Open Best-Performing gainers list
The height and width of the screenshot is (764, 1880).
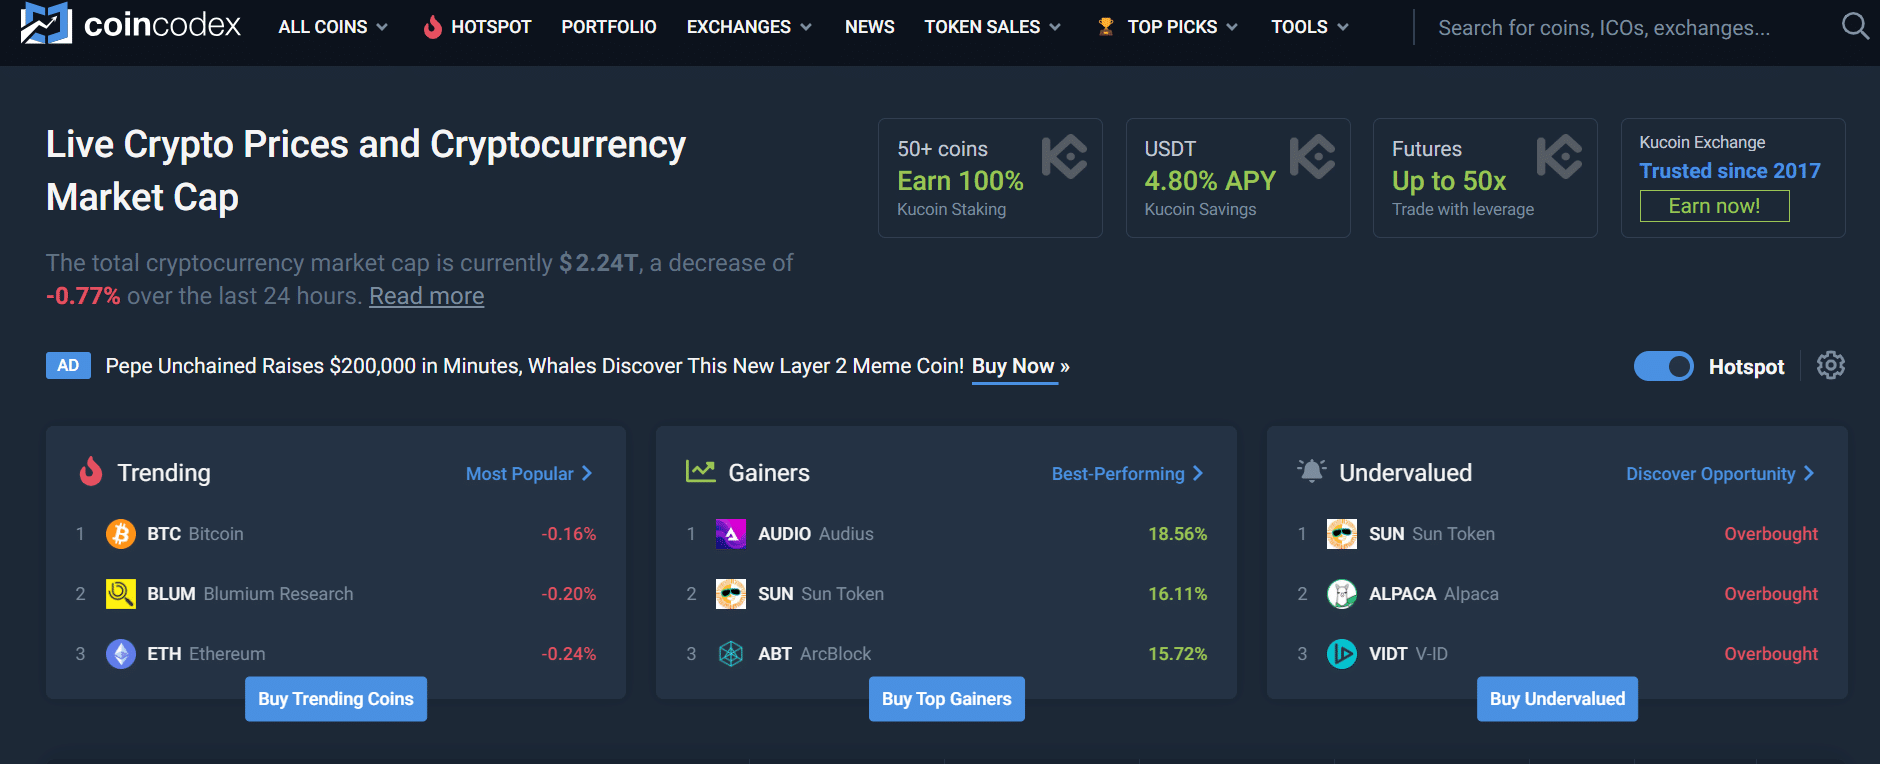pos(1127,474)
